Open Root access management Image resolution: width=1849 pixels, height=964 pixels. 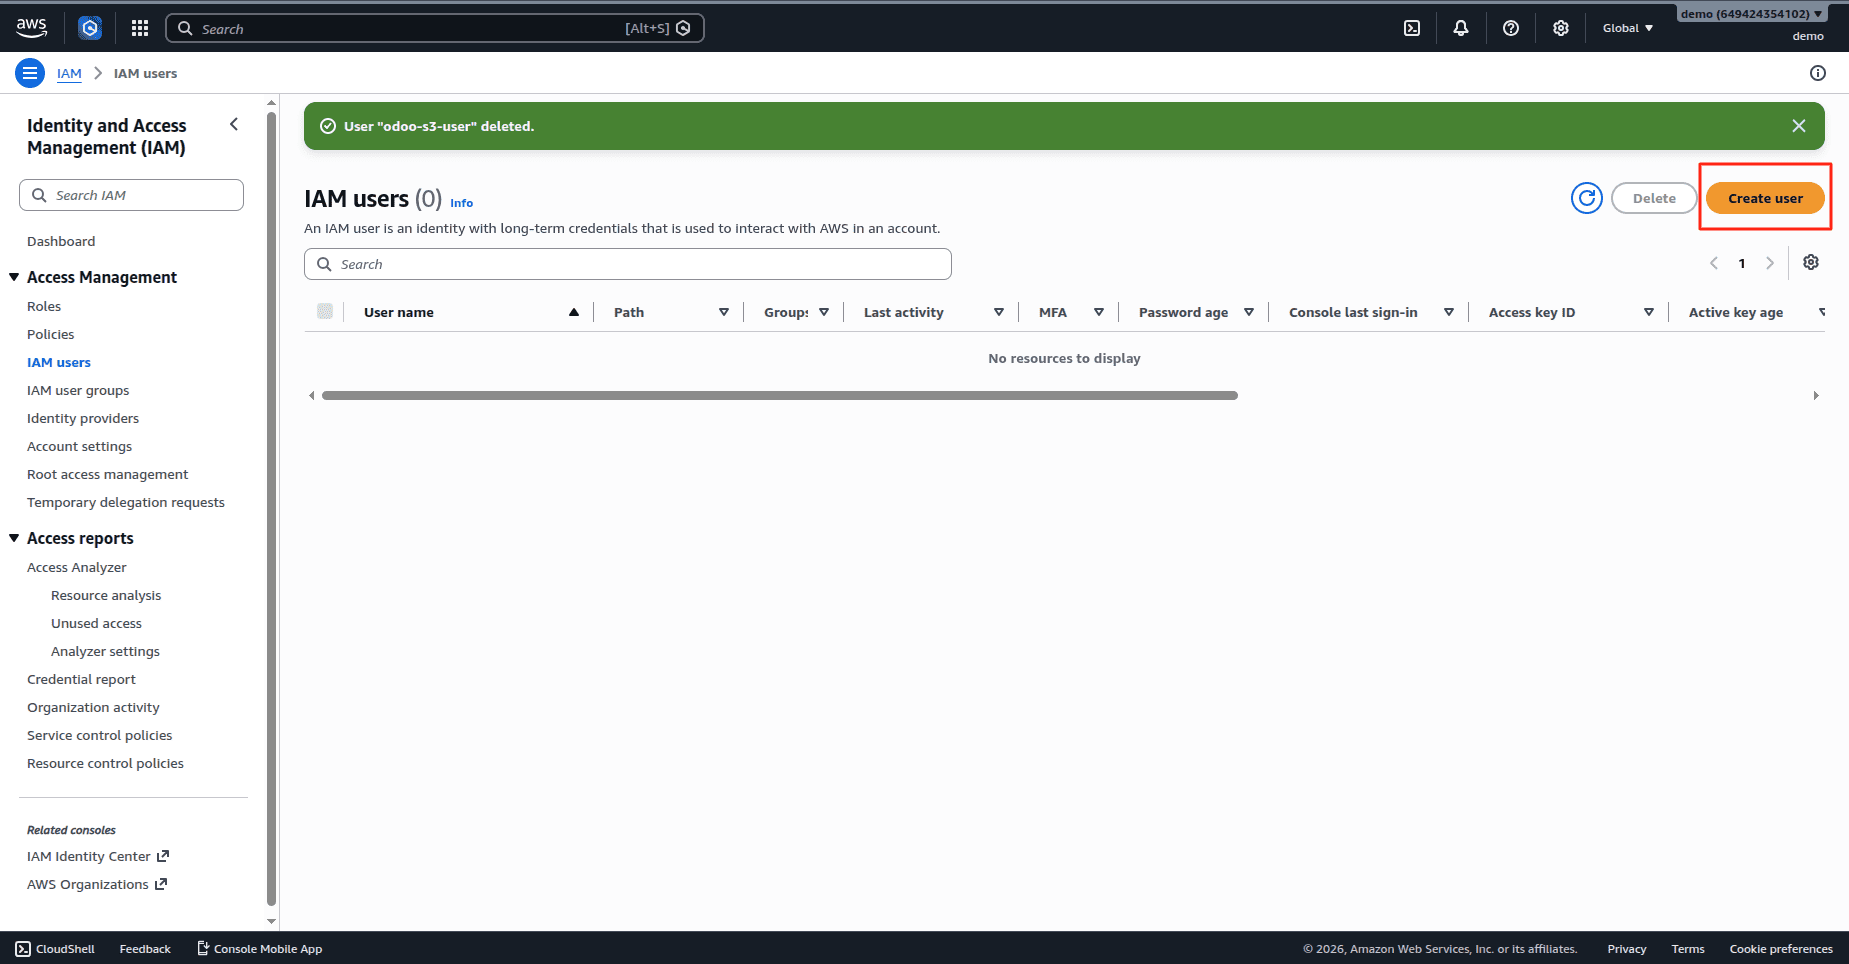click(x=107, y=474)
